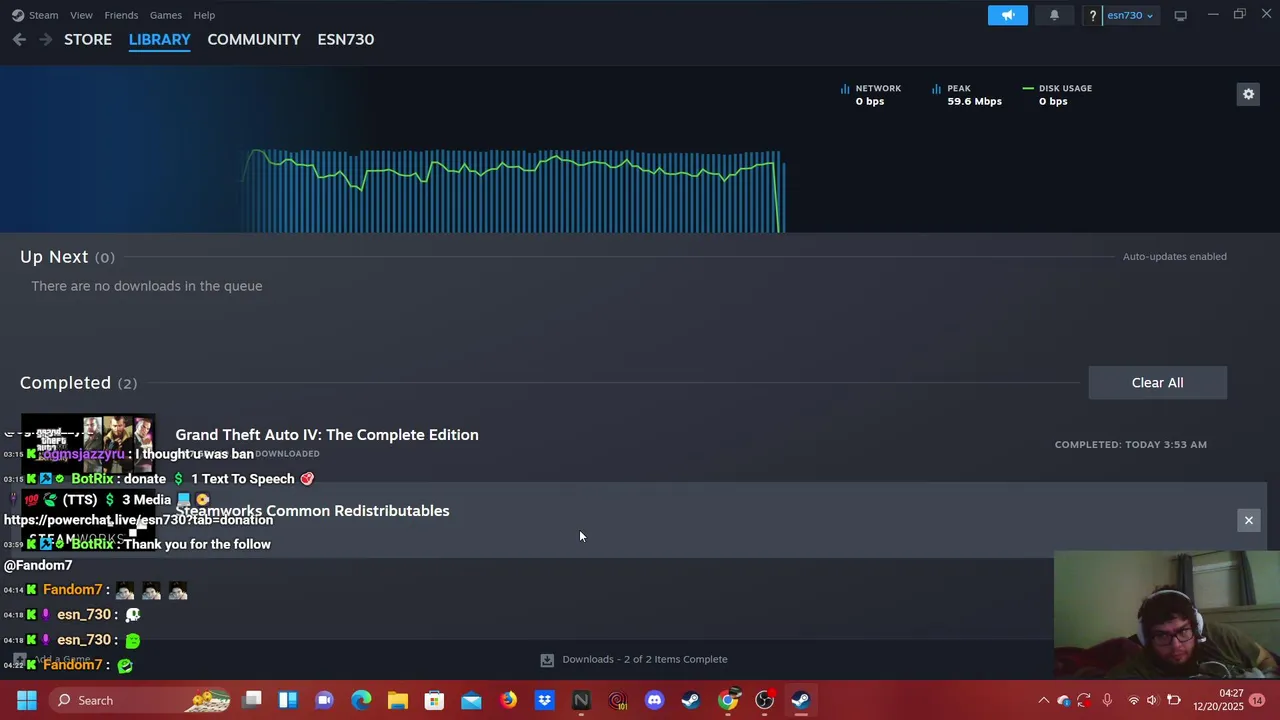Open Microsoft Edge from the taskbar
The width and height of the screenshot is (1280, 720).
[361, 700]
